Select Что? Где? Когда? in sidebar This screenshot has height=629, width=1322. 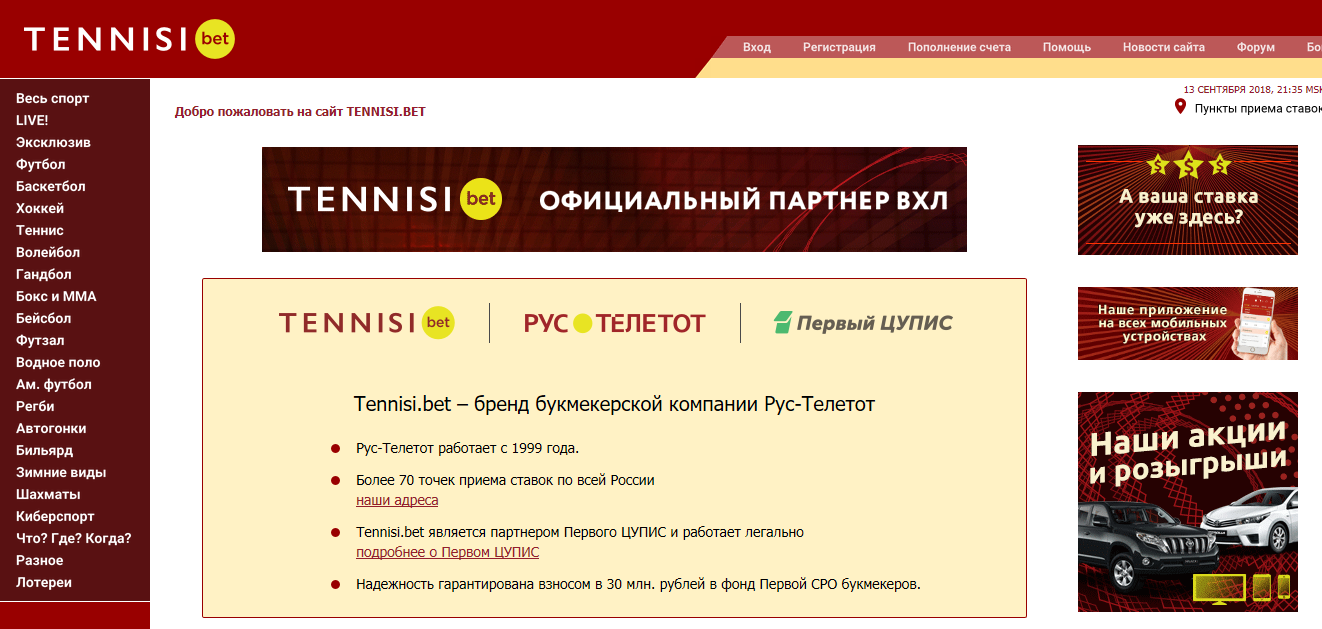(x=74, y=538)
